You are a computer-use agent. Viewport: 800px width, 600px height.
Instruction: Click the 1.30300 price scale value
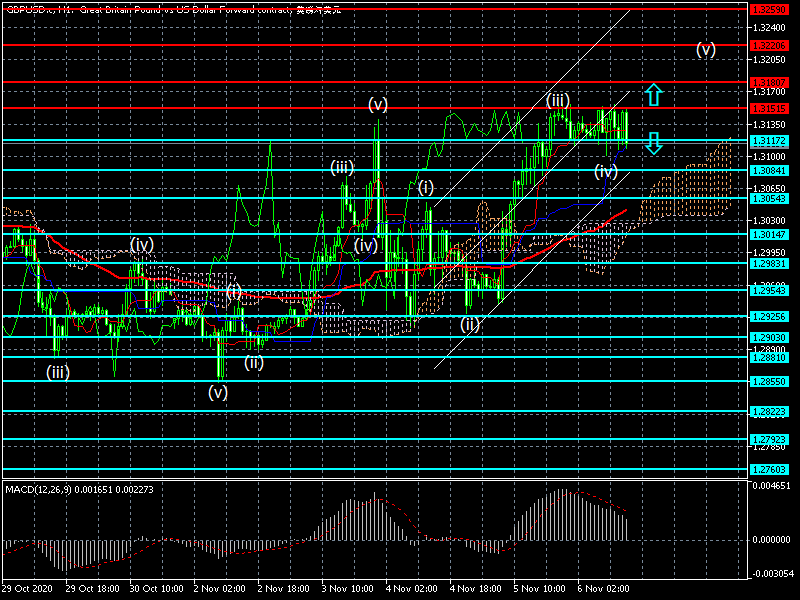click(x=769, y=220)
